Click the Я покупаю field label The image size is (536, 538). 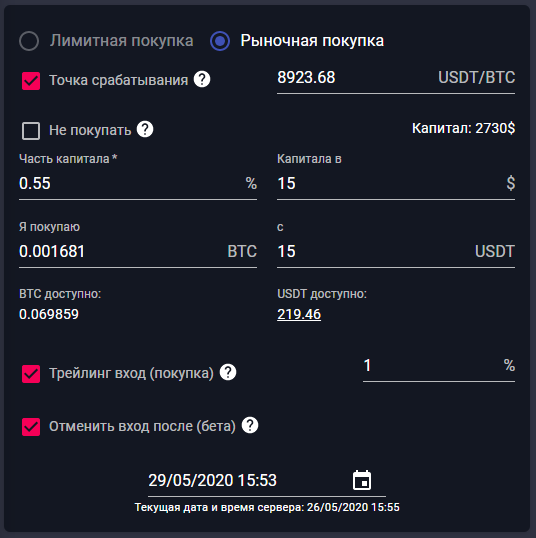click(49, 227)
